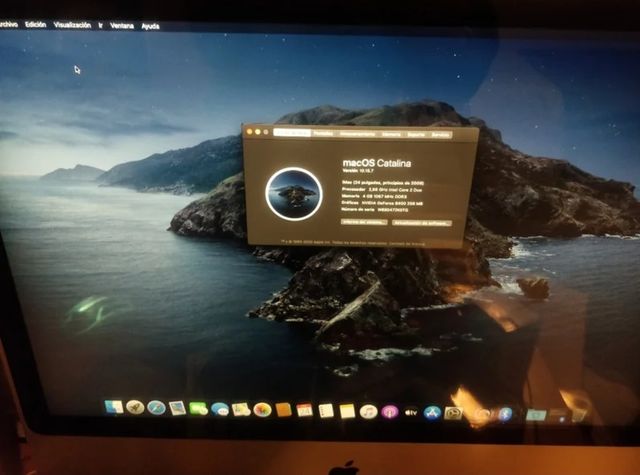
Task: Minimize the About This Mac window
Action: tap(258, 132)
